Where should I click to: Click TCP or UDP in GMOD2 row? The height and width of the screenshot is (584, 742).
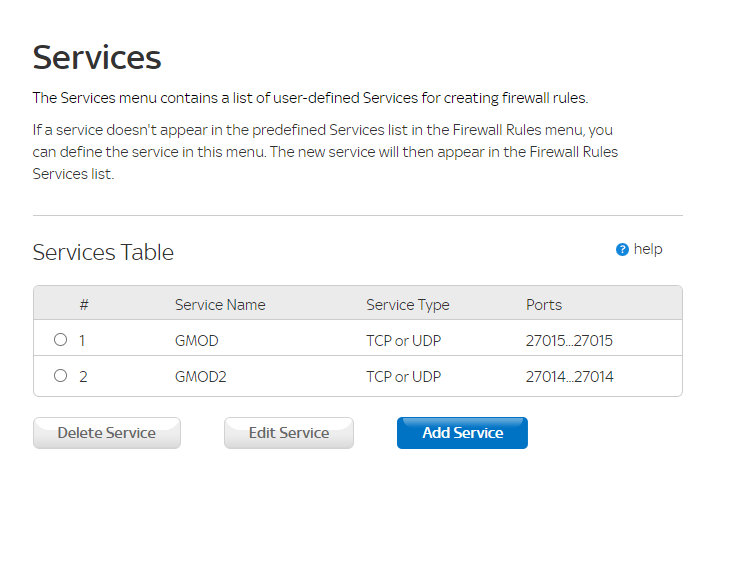tap(403, 377)
